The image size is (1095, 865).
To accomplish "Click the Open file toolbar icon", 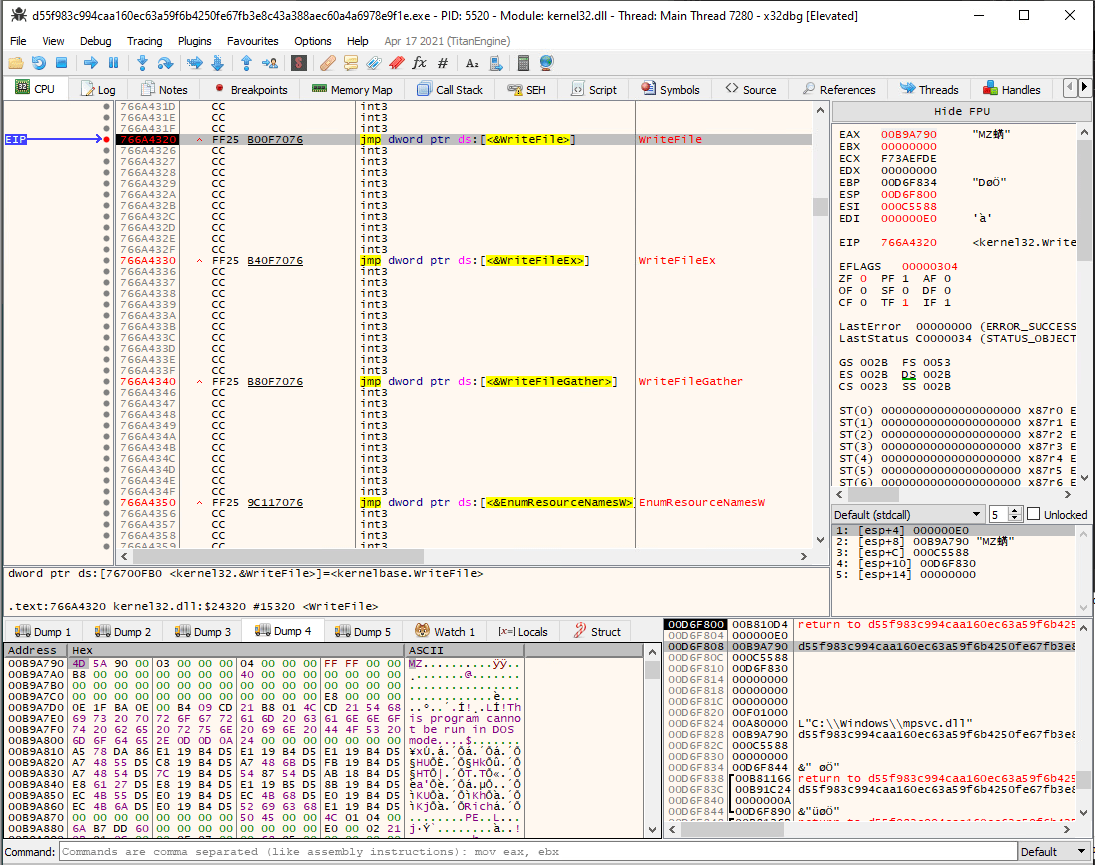I will (x=15, y=64).
